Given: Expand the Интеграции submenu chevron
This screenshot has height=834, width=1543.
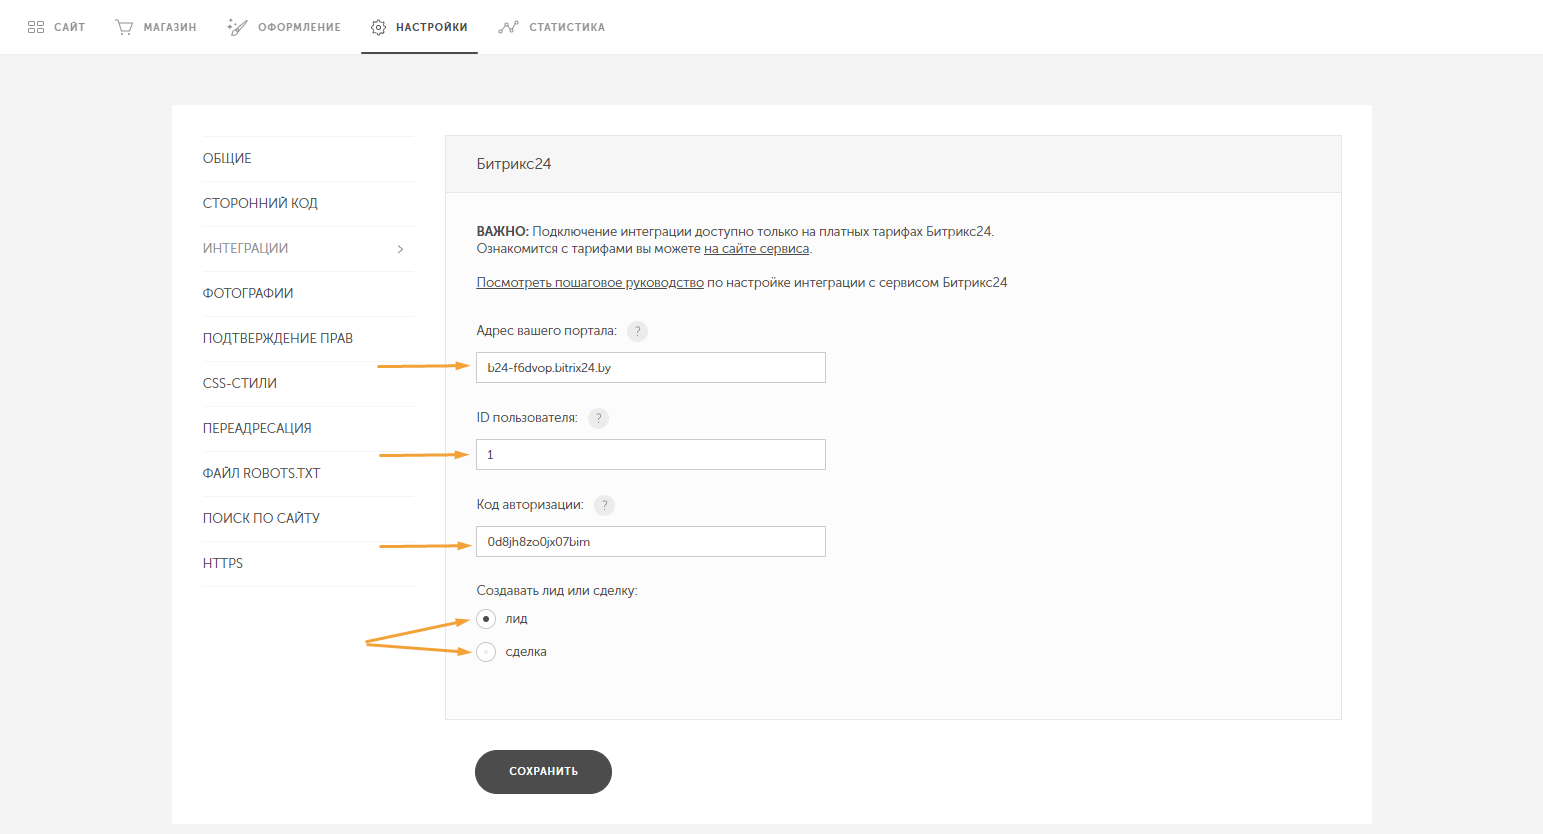Looking at the screenshot, I should pos(400,249).
